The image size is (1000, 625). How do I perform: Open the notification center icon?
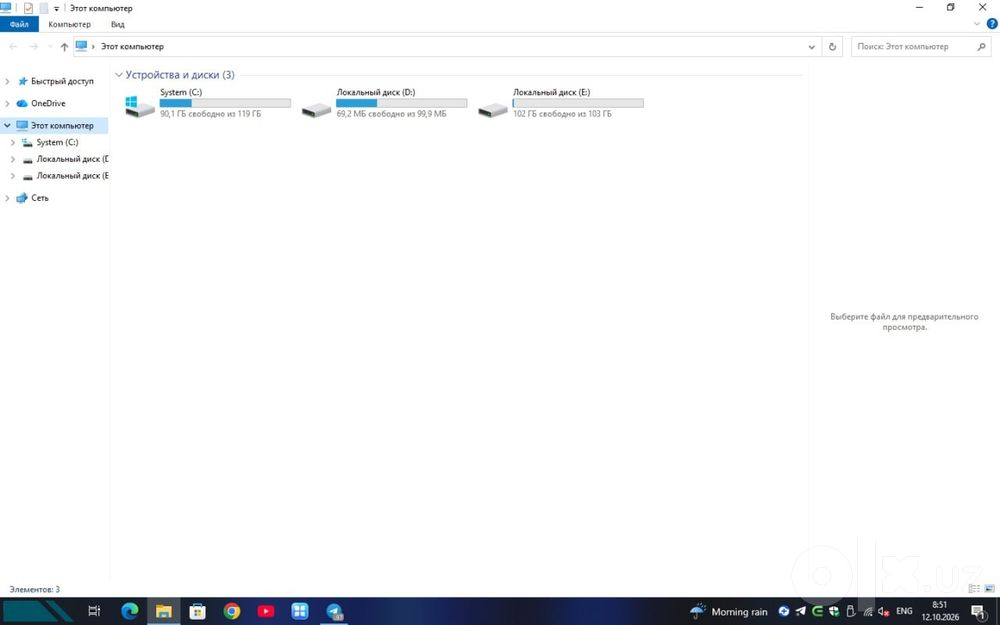pos(980,612)
